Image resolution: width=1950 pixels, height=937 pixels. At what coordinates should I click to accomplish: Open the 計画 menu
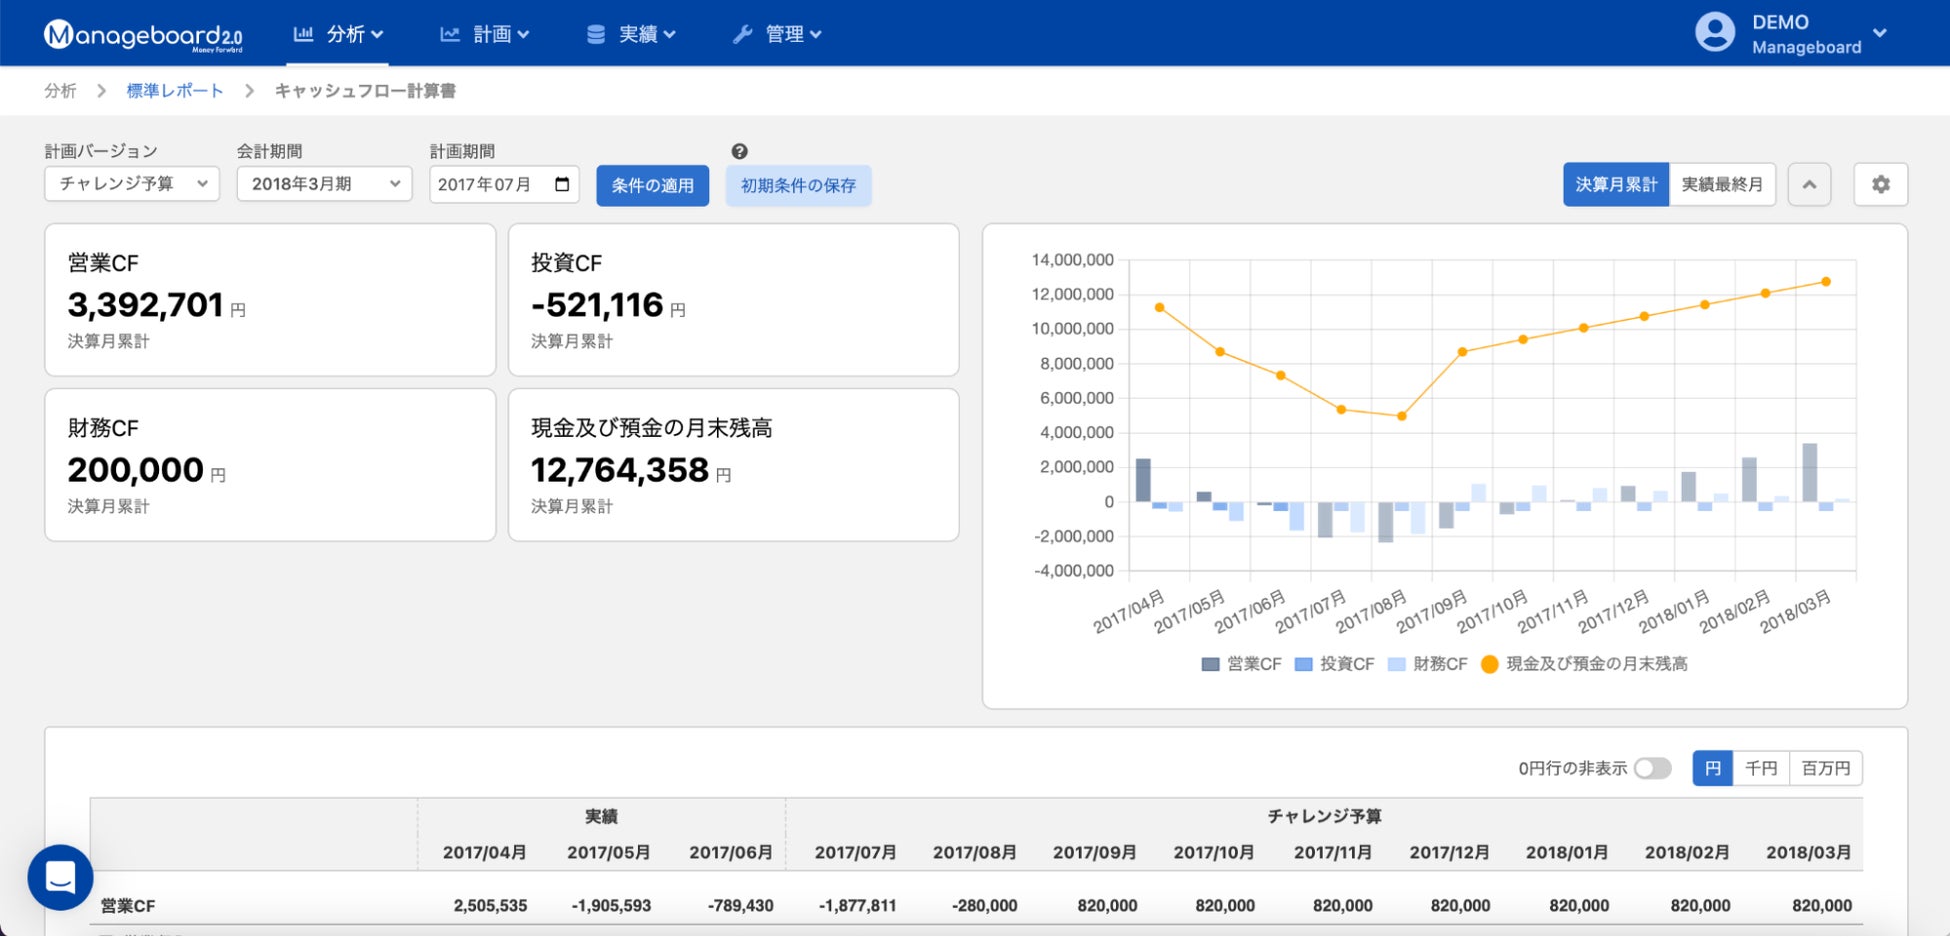tap(485, 35)
